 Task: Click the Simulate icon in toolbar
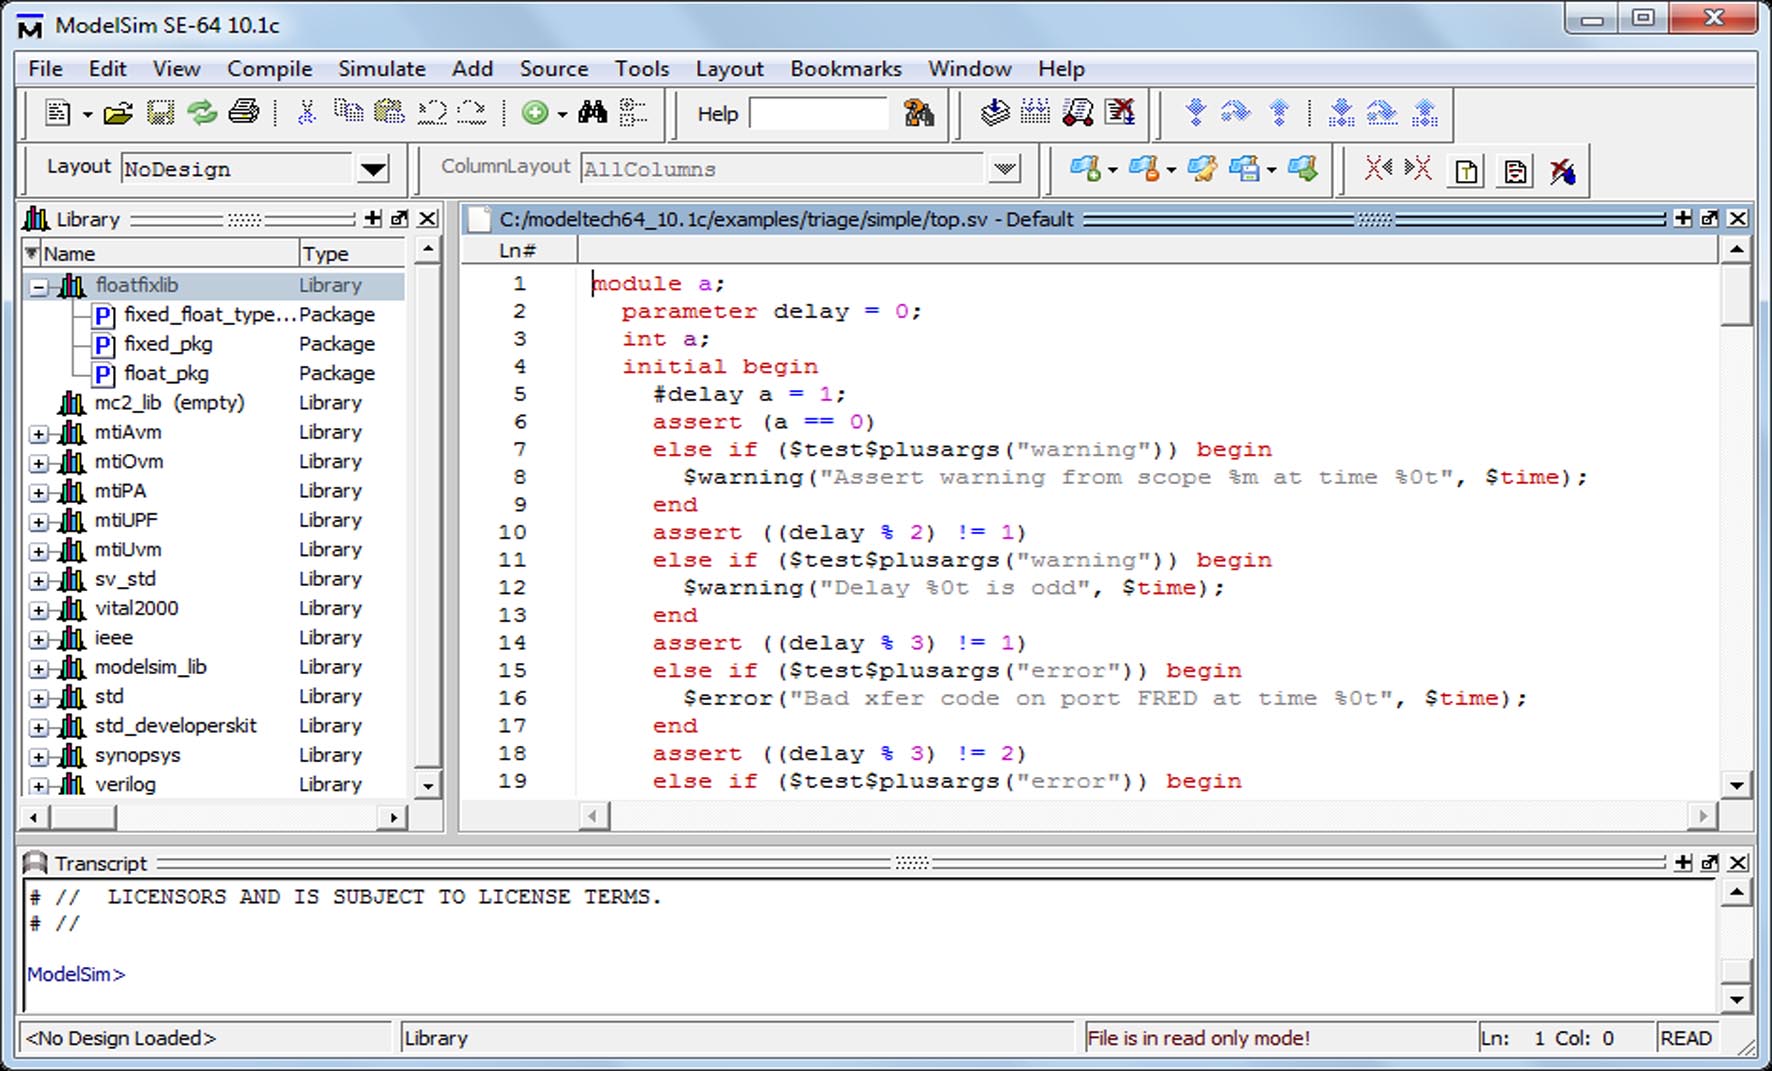point(1077,112)
